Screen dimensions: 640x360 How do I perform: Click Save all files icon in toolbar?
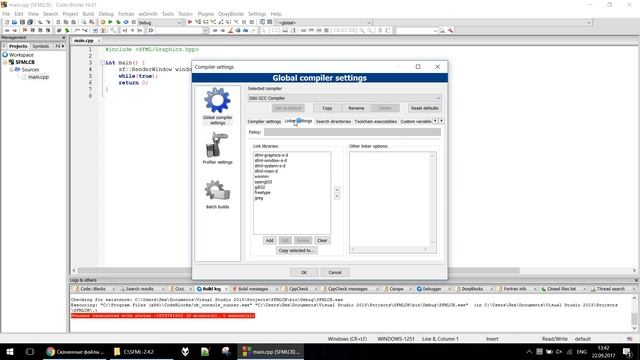[30, 22]
